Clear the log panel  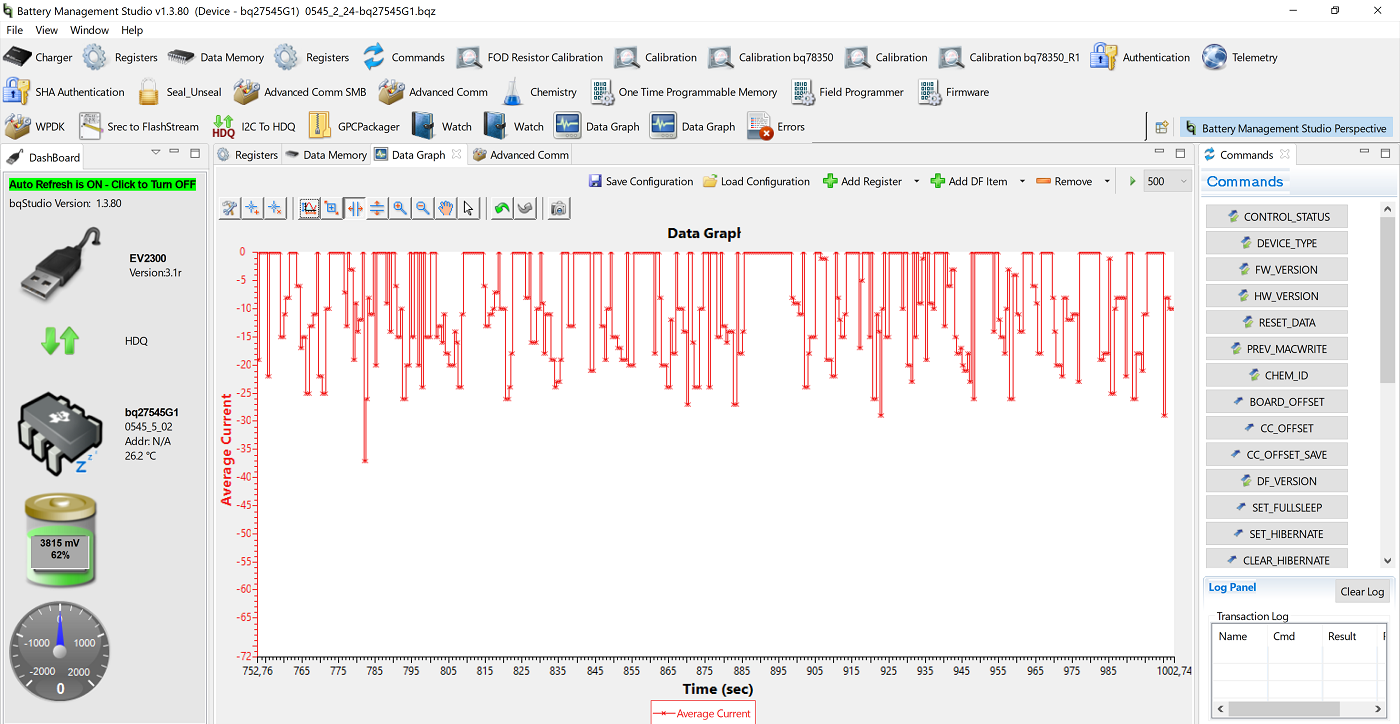1362,591
